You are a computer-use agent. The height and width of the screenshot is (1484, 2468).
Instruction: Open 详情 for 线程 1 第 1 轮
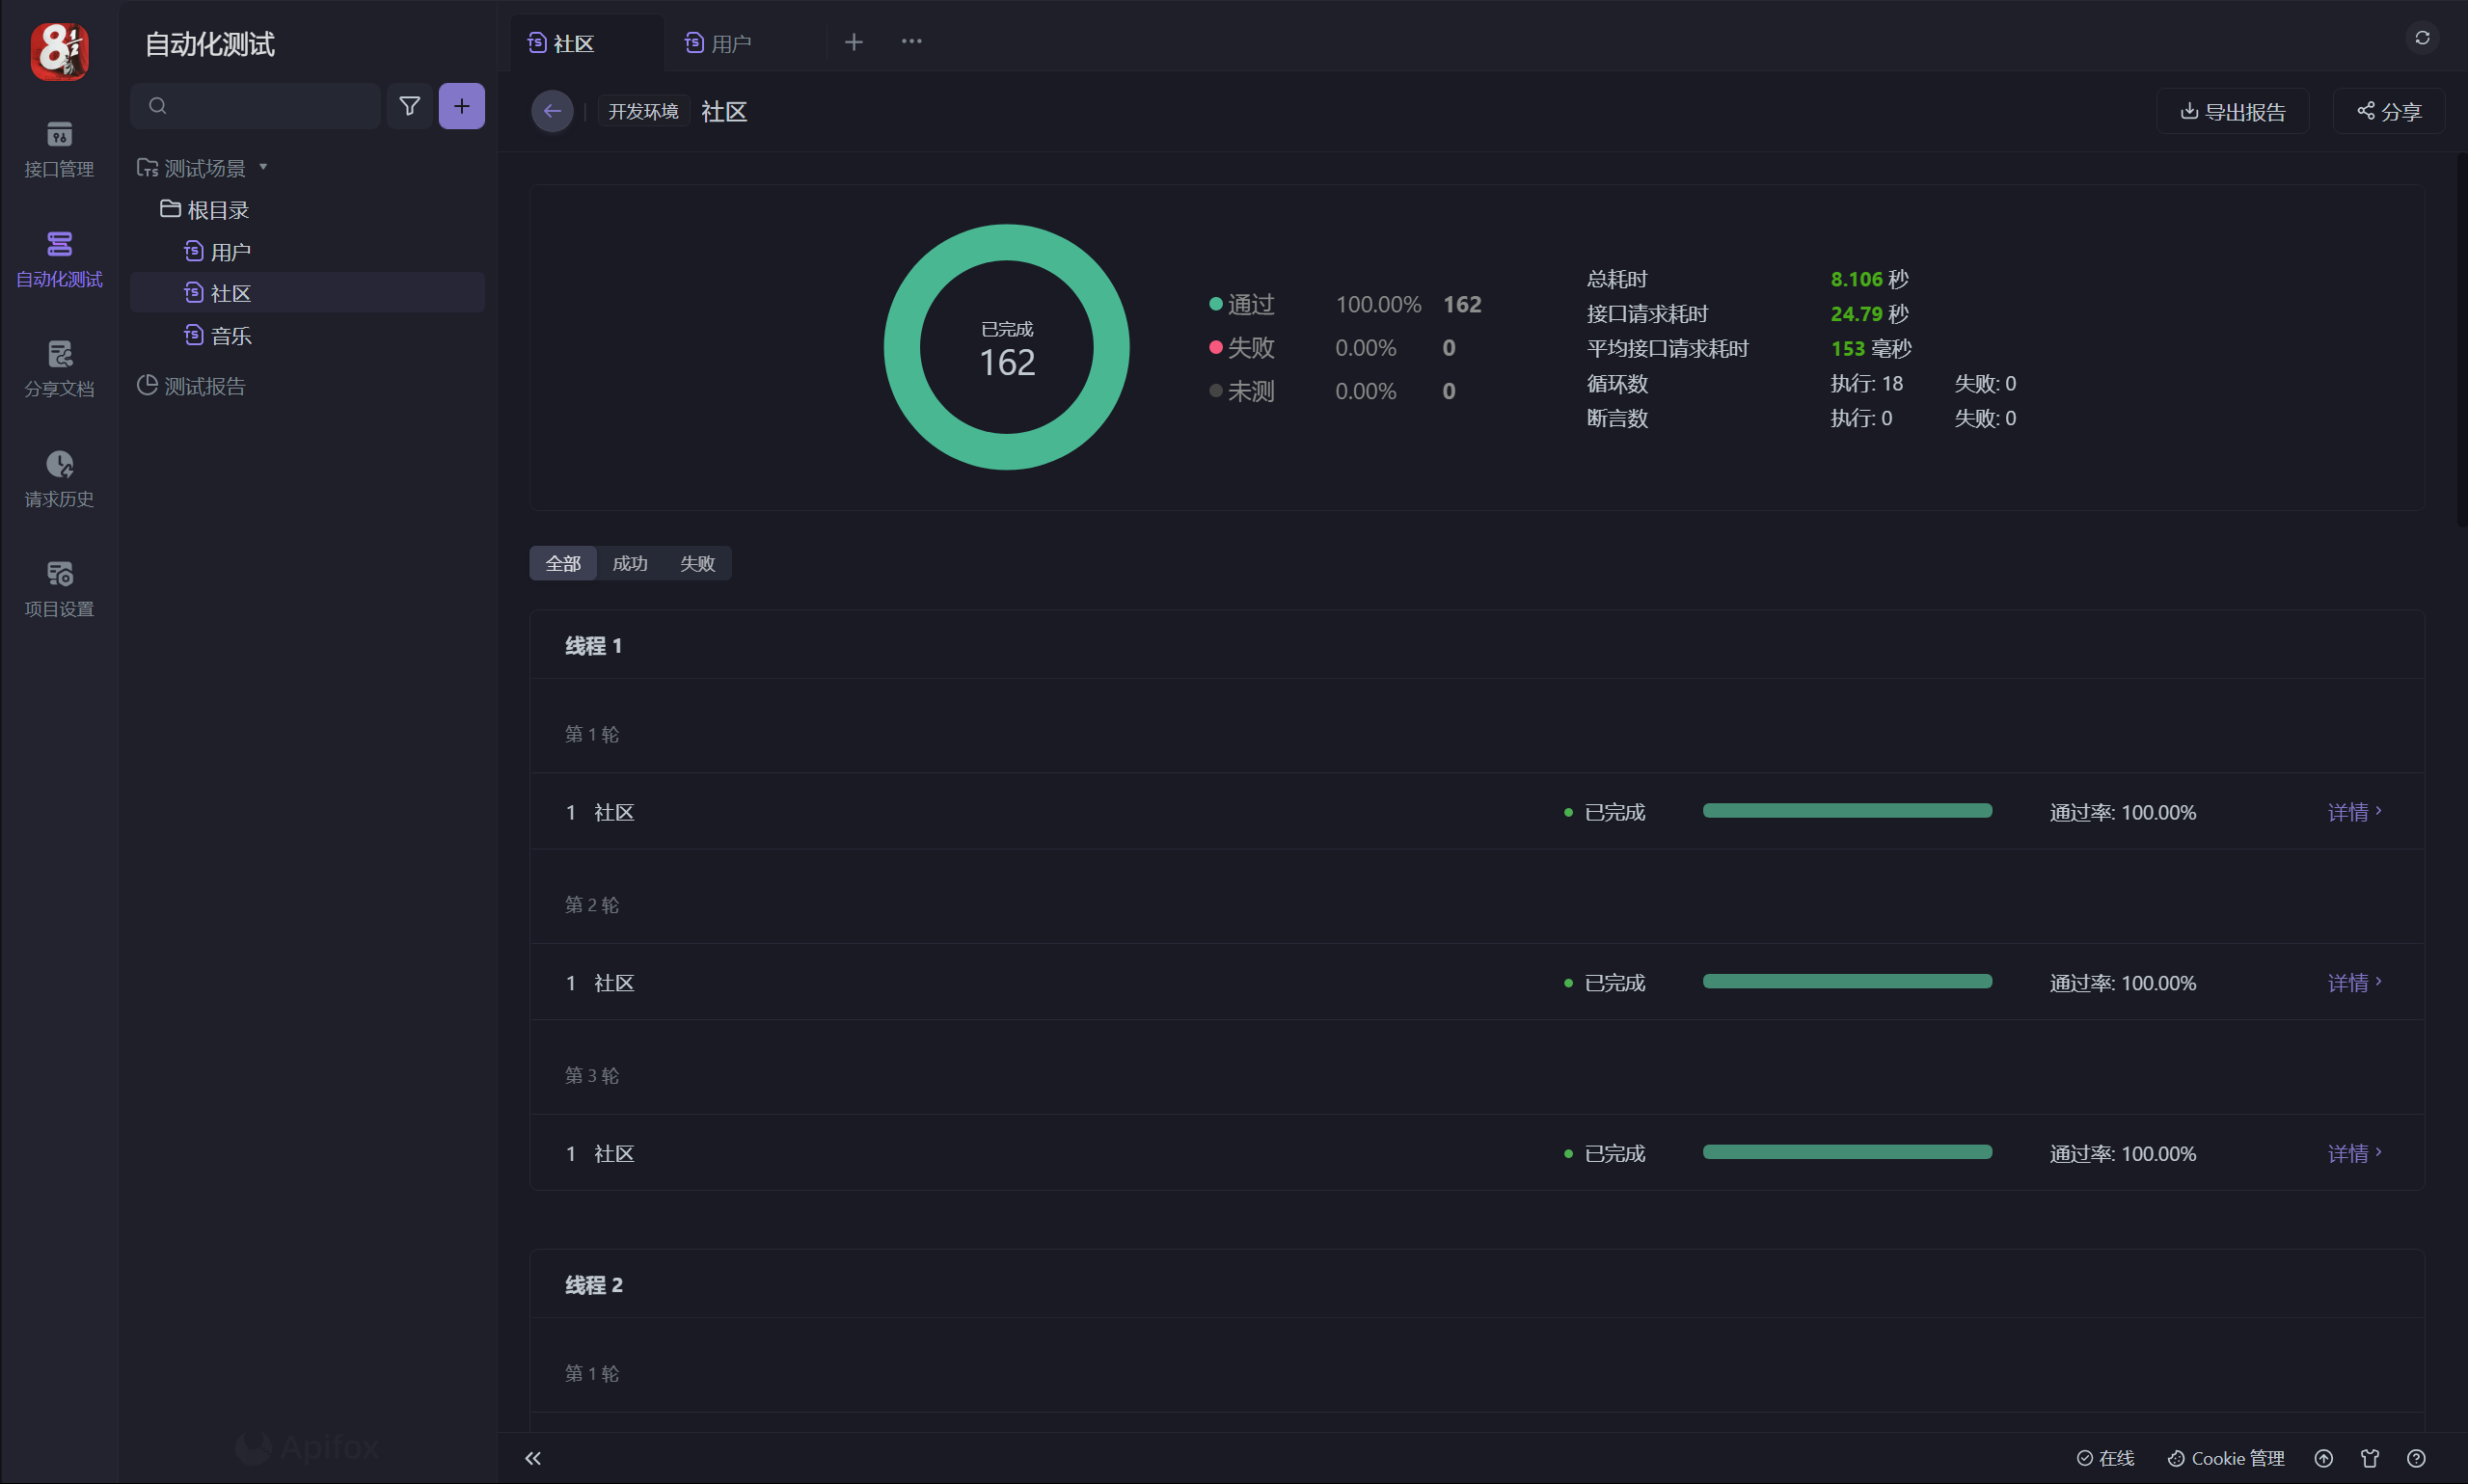pos(2353,812)
